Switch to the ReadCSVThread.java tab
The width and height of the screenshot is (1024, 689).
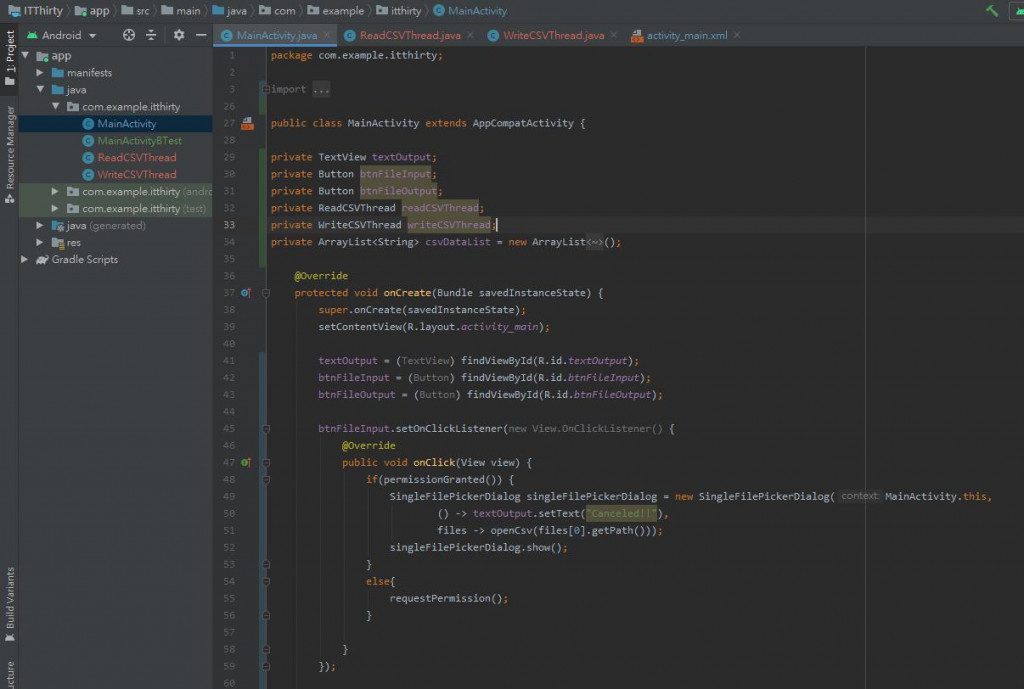tap(410, 36)
